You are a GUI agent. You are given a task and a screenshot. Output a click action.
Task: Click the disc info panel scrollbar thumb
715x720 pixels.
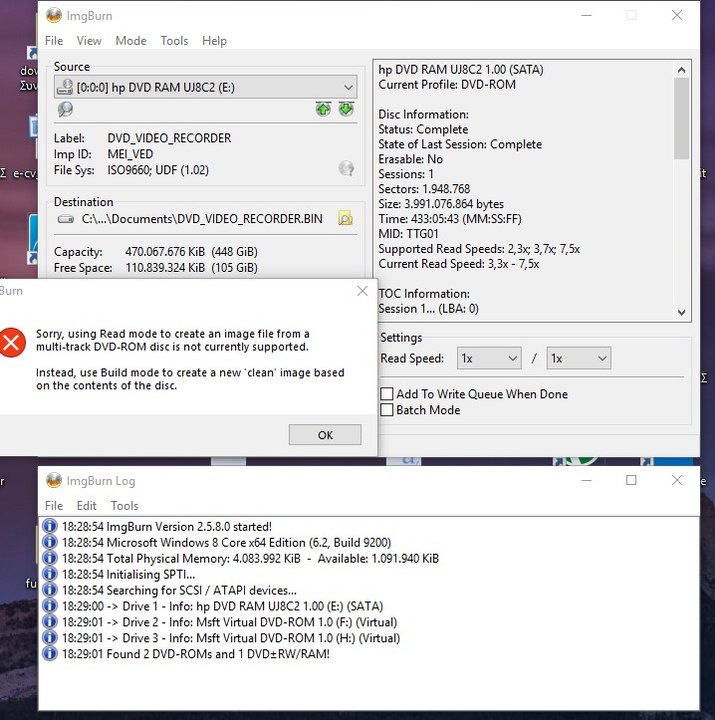(x=681, y=118)
